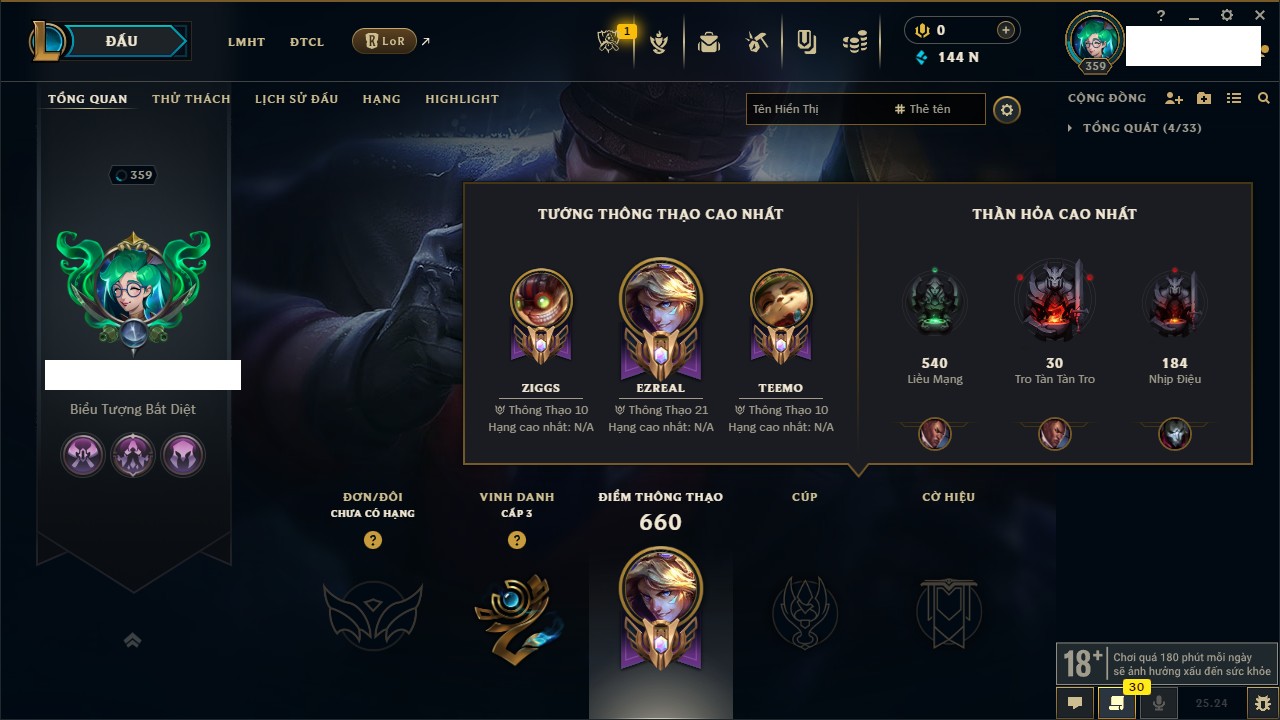Click the plus button to buy RP
1280x720 pixels.
click(1006, 30)
